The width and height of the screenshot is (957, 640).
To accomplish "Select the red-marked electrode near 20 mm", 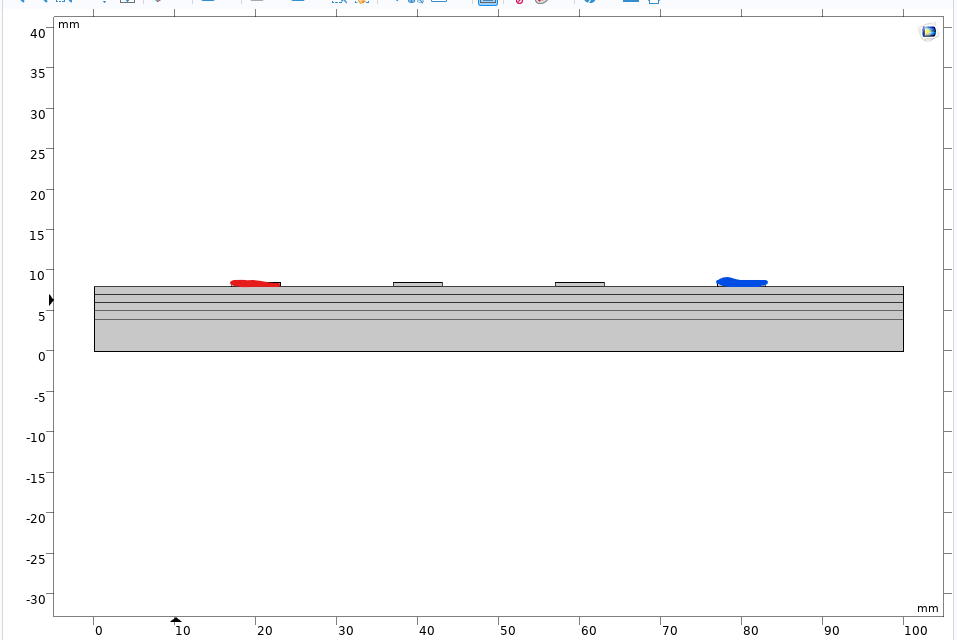I will [x=255, y=284].
